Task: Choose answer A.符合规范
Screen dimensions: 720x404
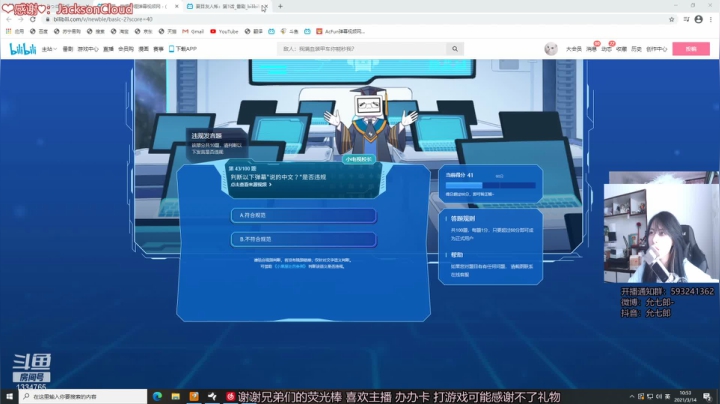Action: [304, 215]
